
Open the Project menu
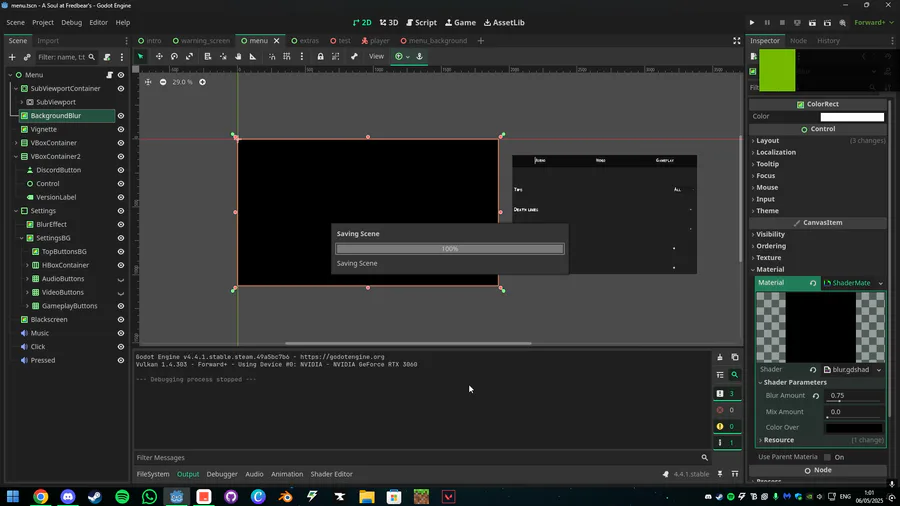[x=42, y=22]
